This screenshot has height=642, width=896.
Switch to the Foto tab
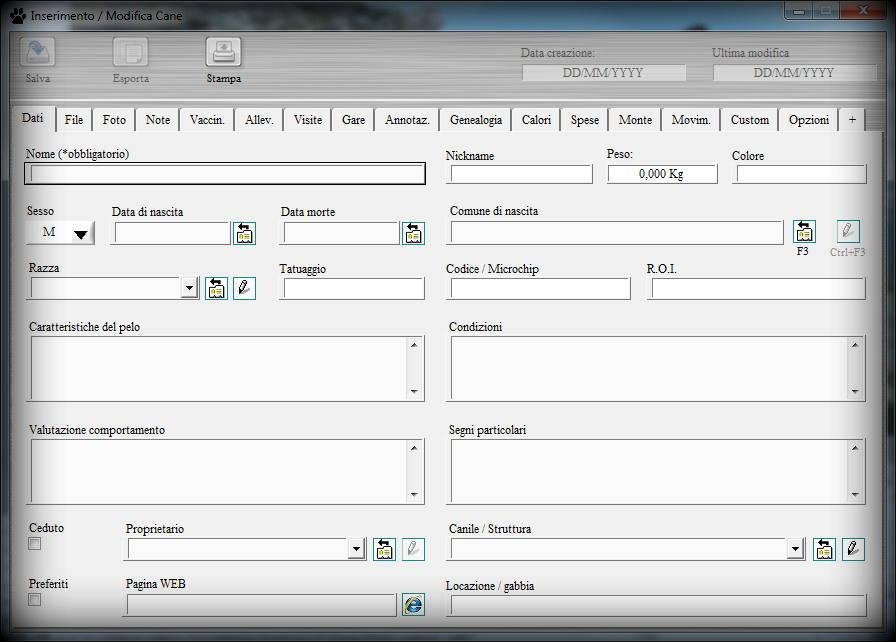tap(114, 120)
